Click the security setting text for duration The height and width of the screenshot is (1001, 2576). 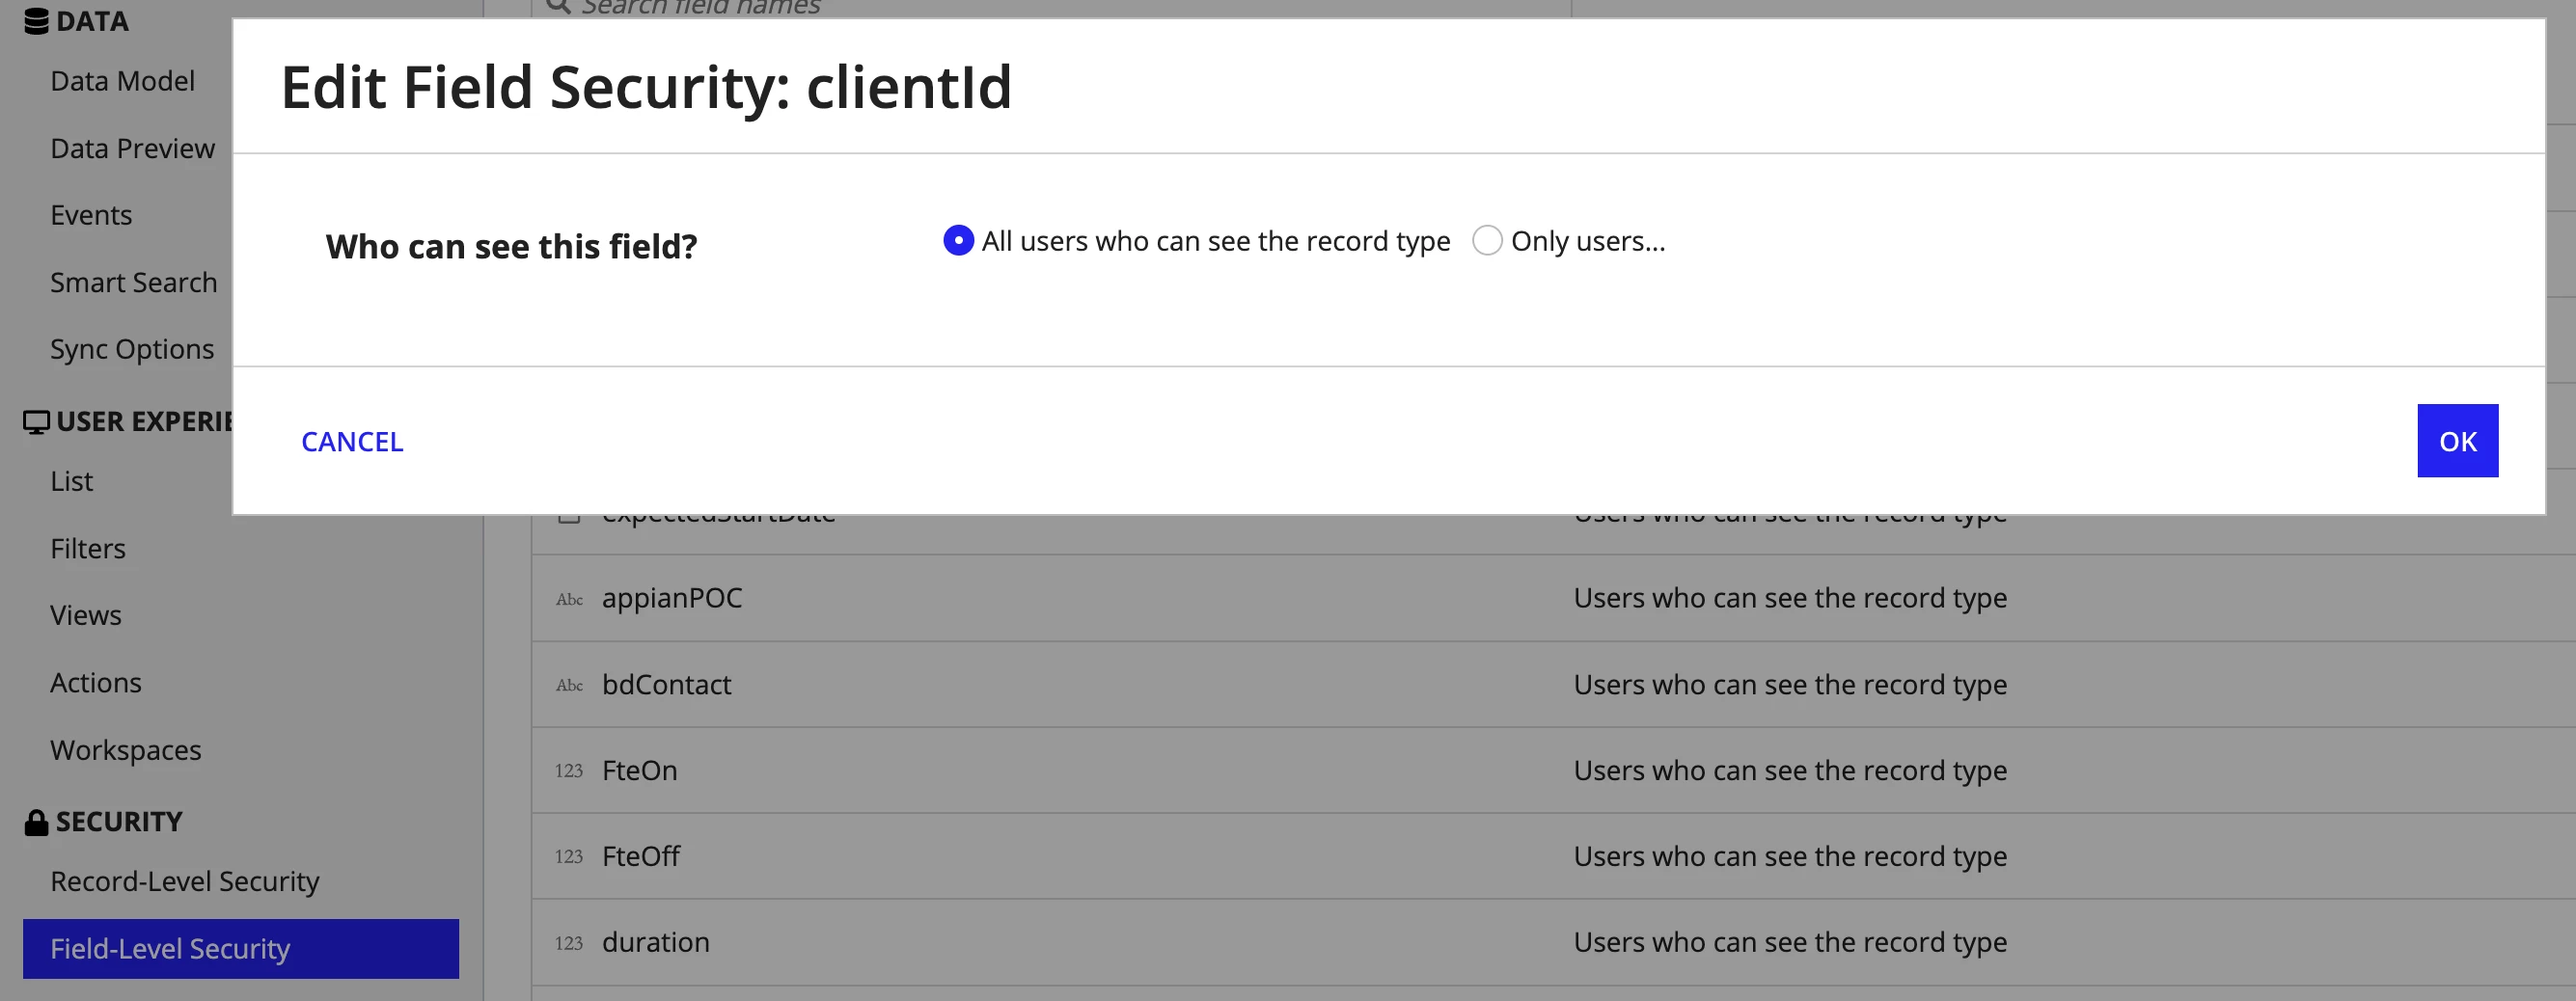1790,942
